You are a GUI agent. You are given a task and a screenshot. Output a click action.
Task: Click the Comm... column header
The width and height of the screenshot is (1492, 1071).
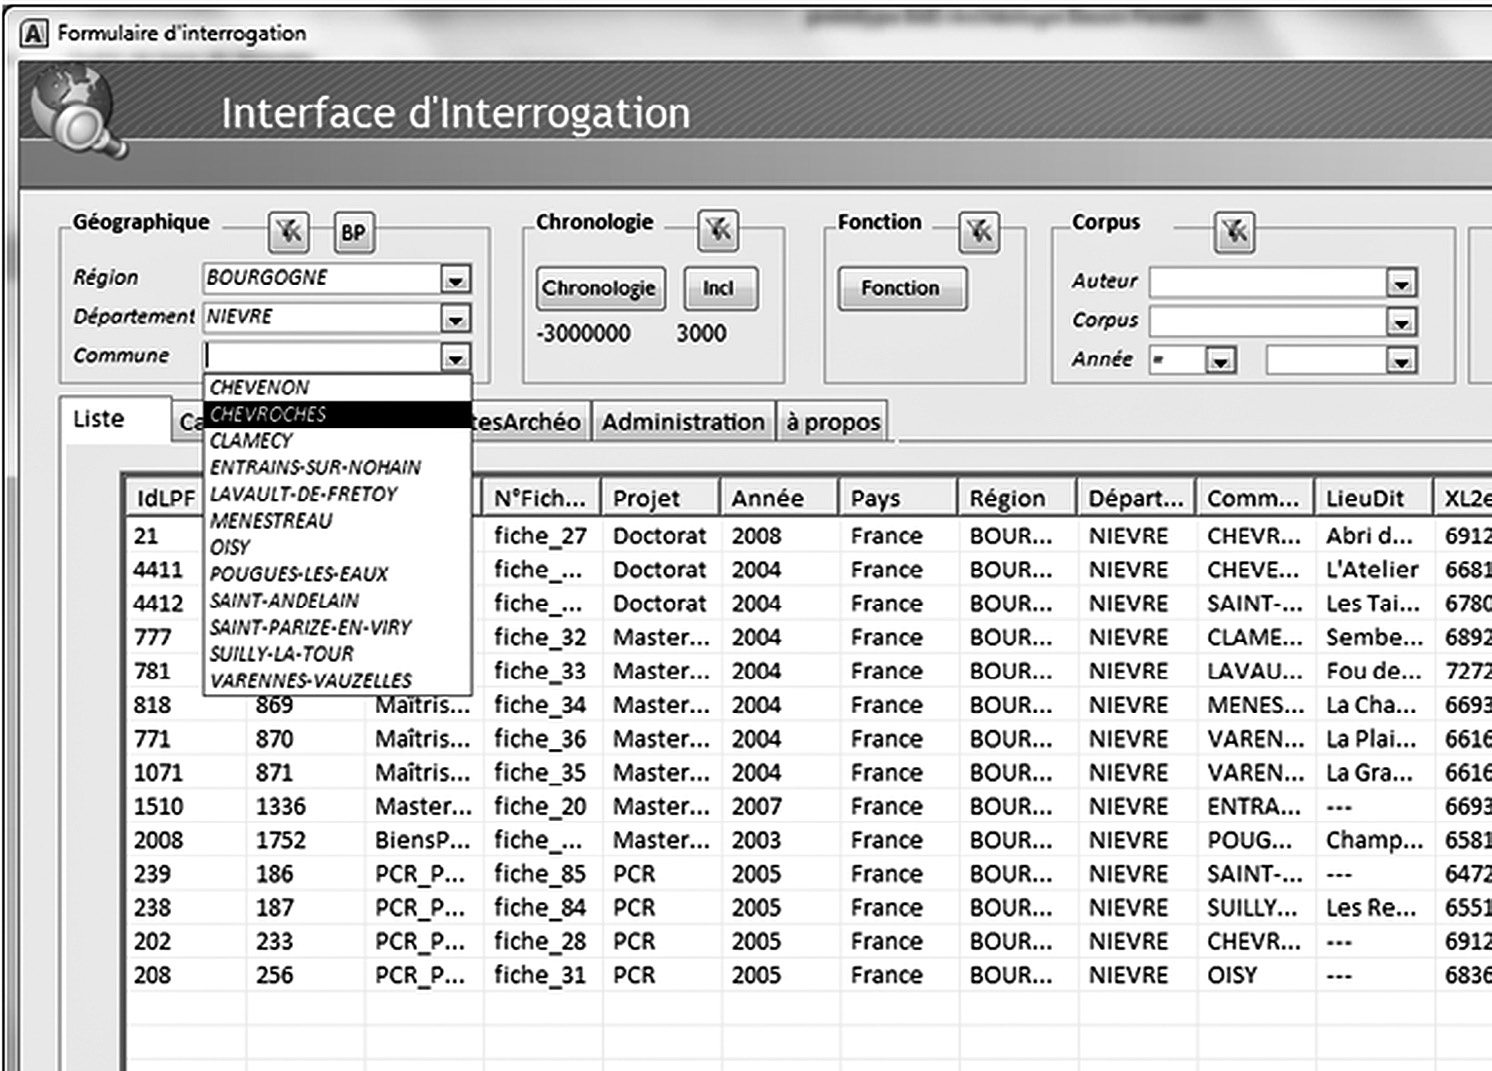1255,498
